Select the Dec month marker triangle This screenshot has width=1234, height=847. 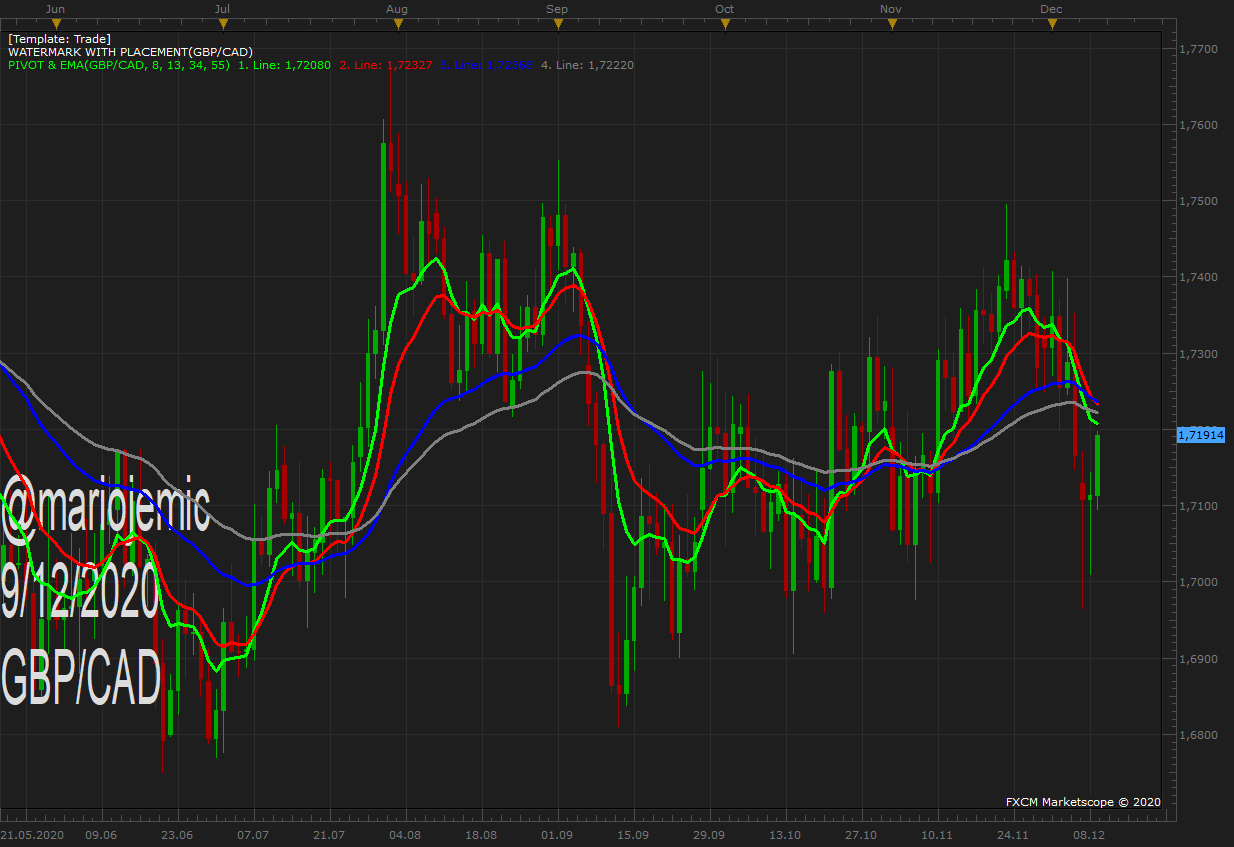[x=1051, y=23]
